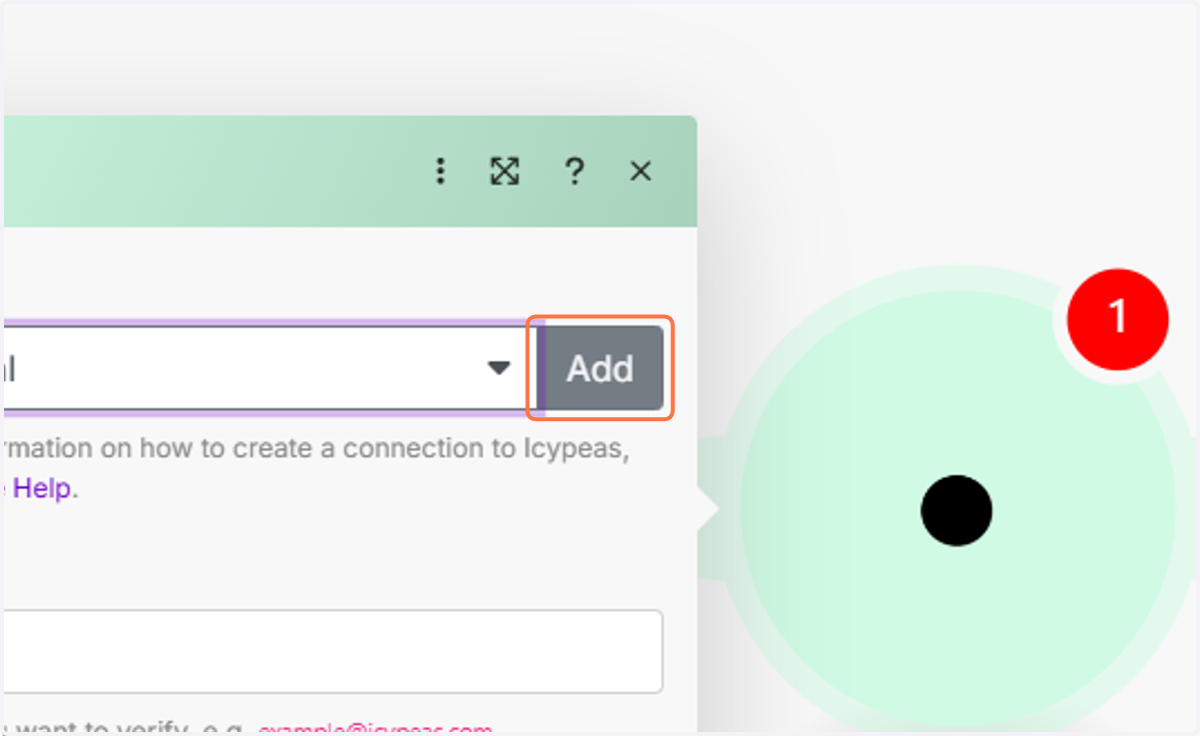Viewport: 1200px width, 736px height.
Task: Open help via the question mark icon
Action: 574,172
